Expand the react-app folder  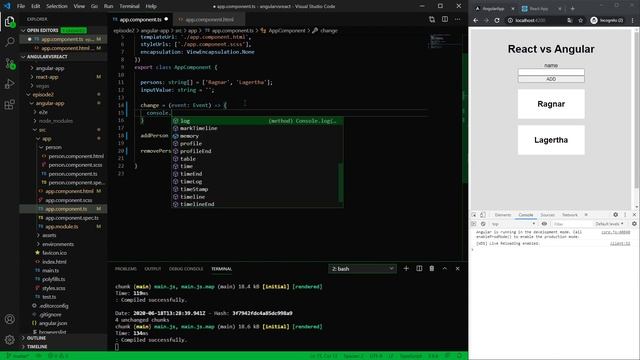(47, 77)
